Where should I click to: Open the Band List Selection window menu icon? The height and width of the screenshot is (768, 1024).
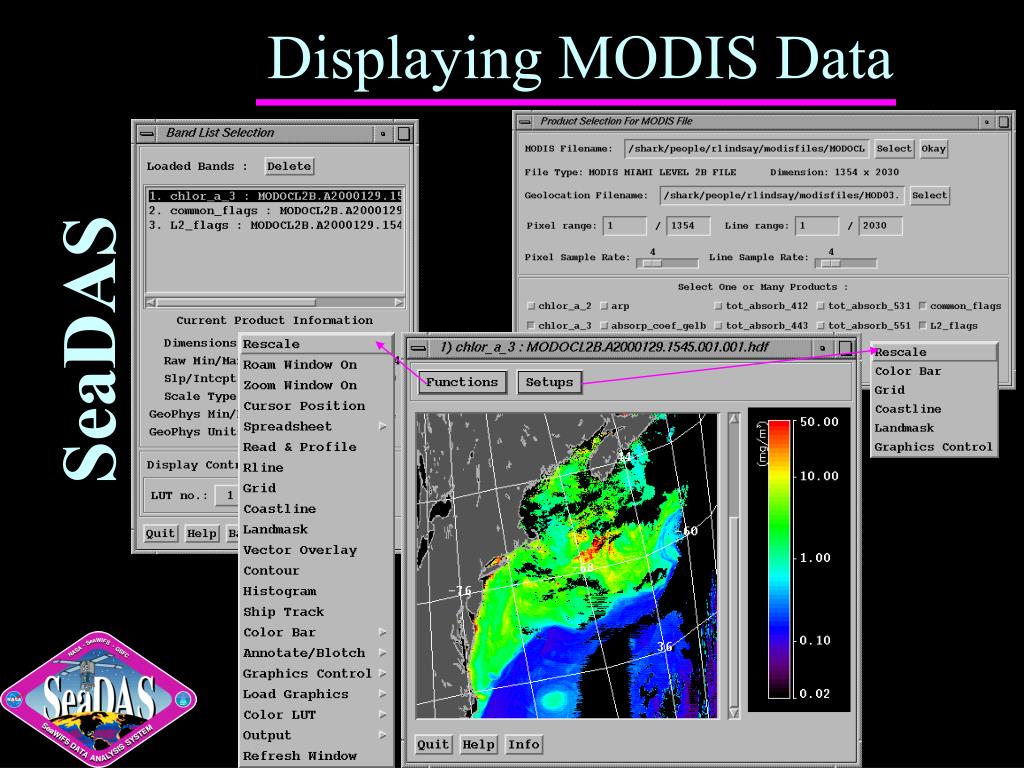[x=147, y=133]
